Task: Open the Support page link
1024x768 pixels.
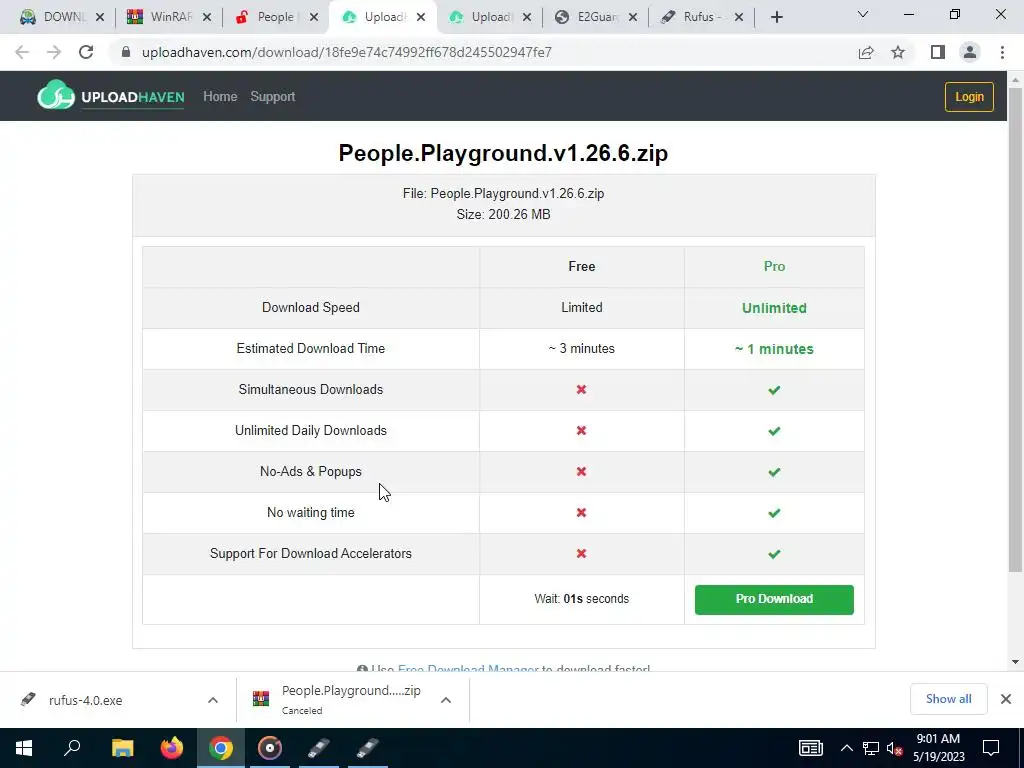Action: (x=272, y=97)
